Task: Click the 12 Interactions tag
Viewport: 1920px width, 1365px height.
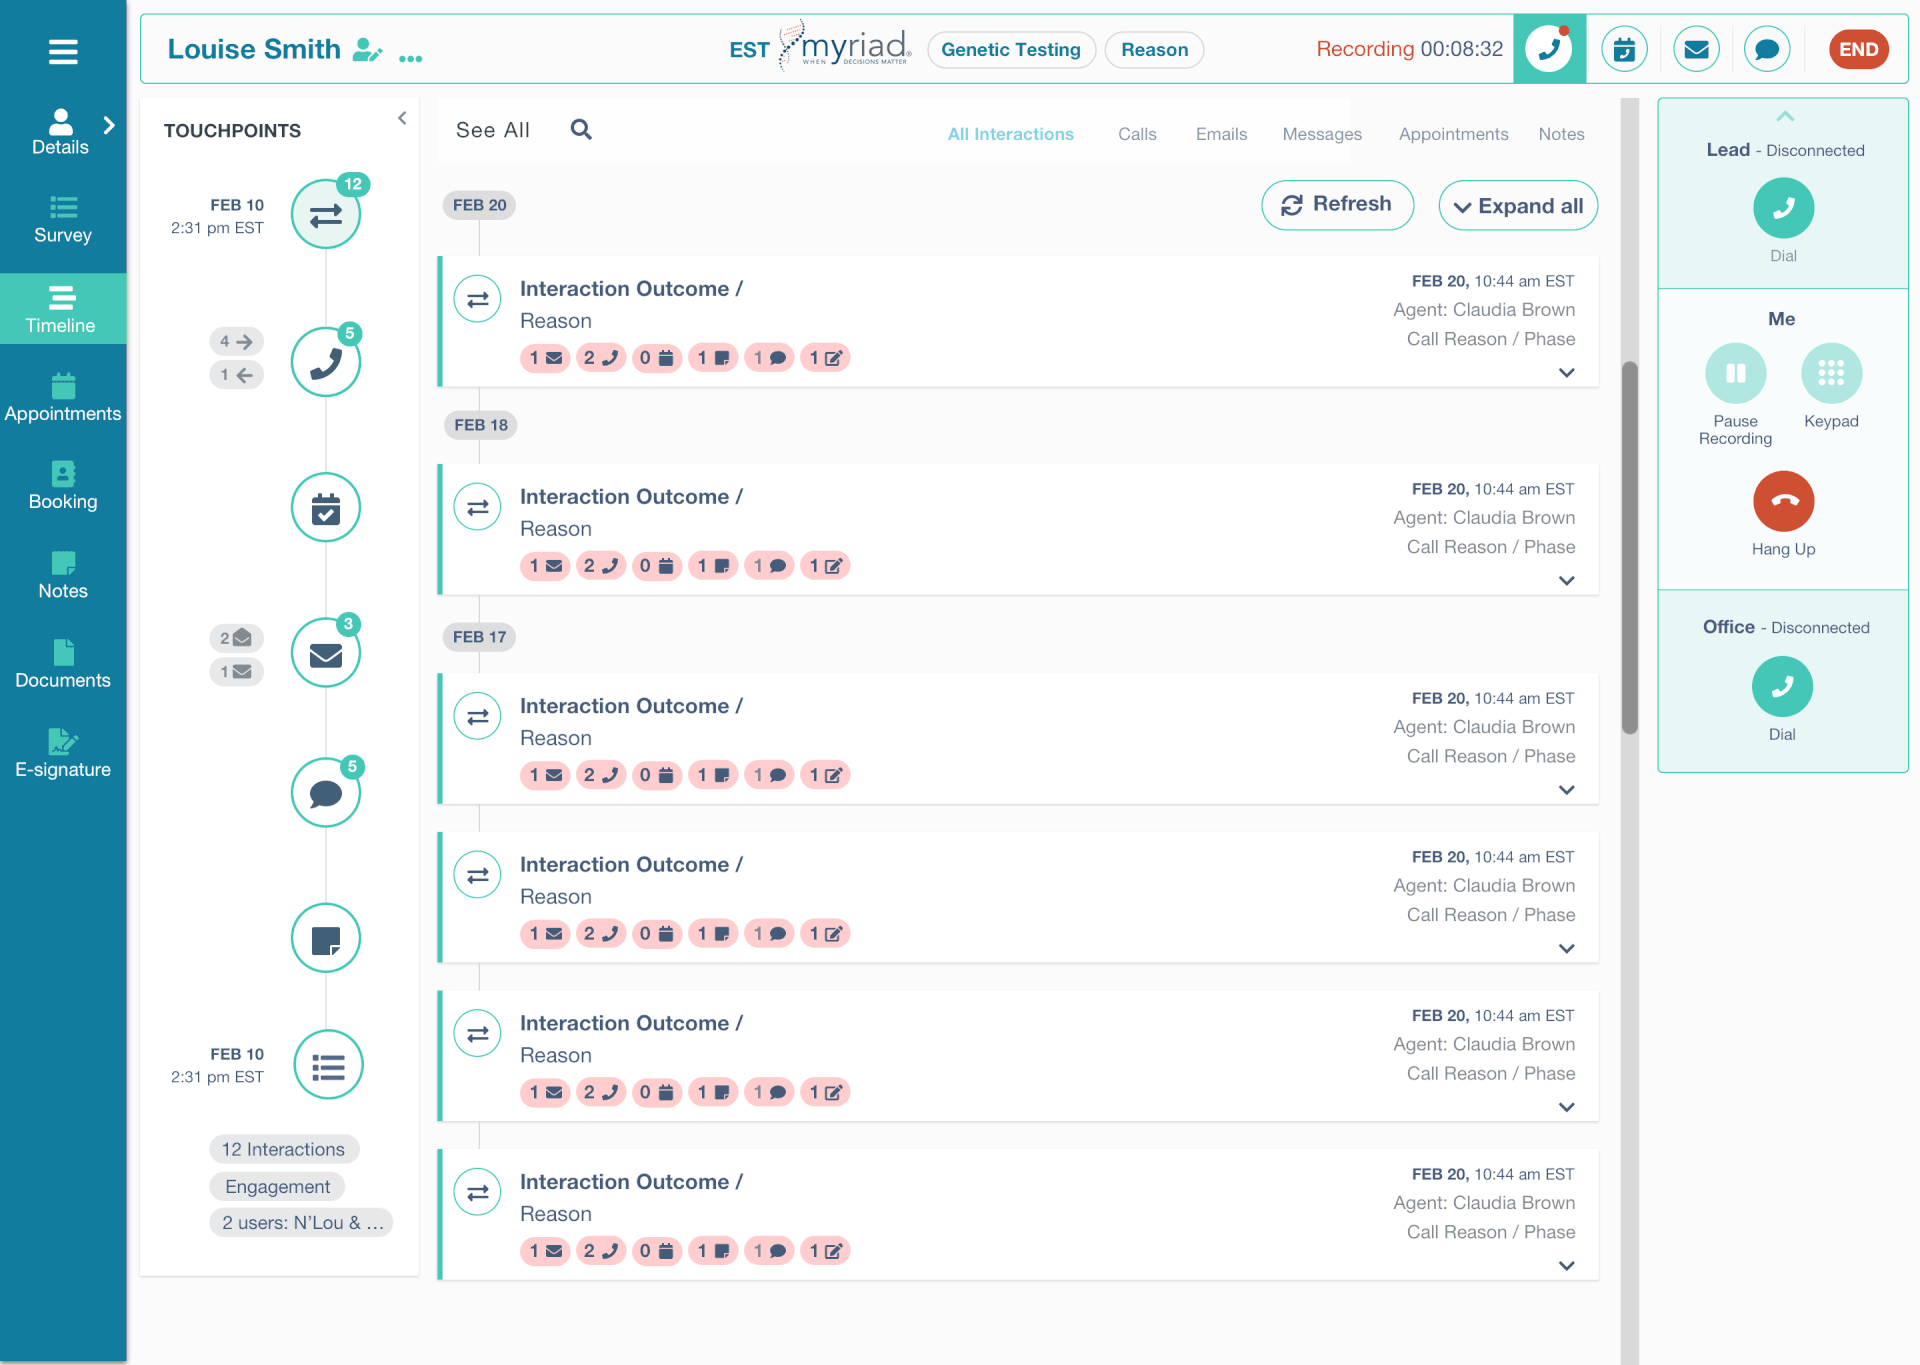Action: 284,1149
